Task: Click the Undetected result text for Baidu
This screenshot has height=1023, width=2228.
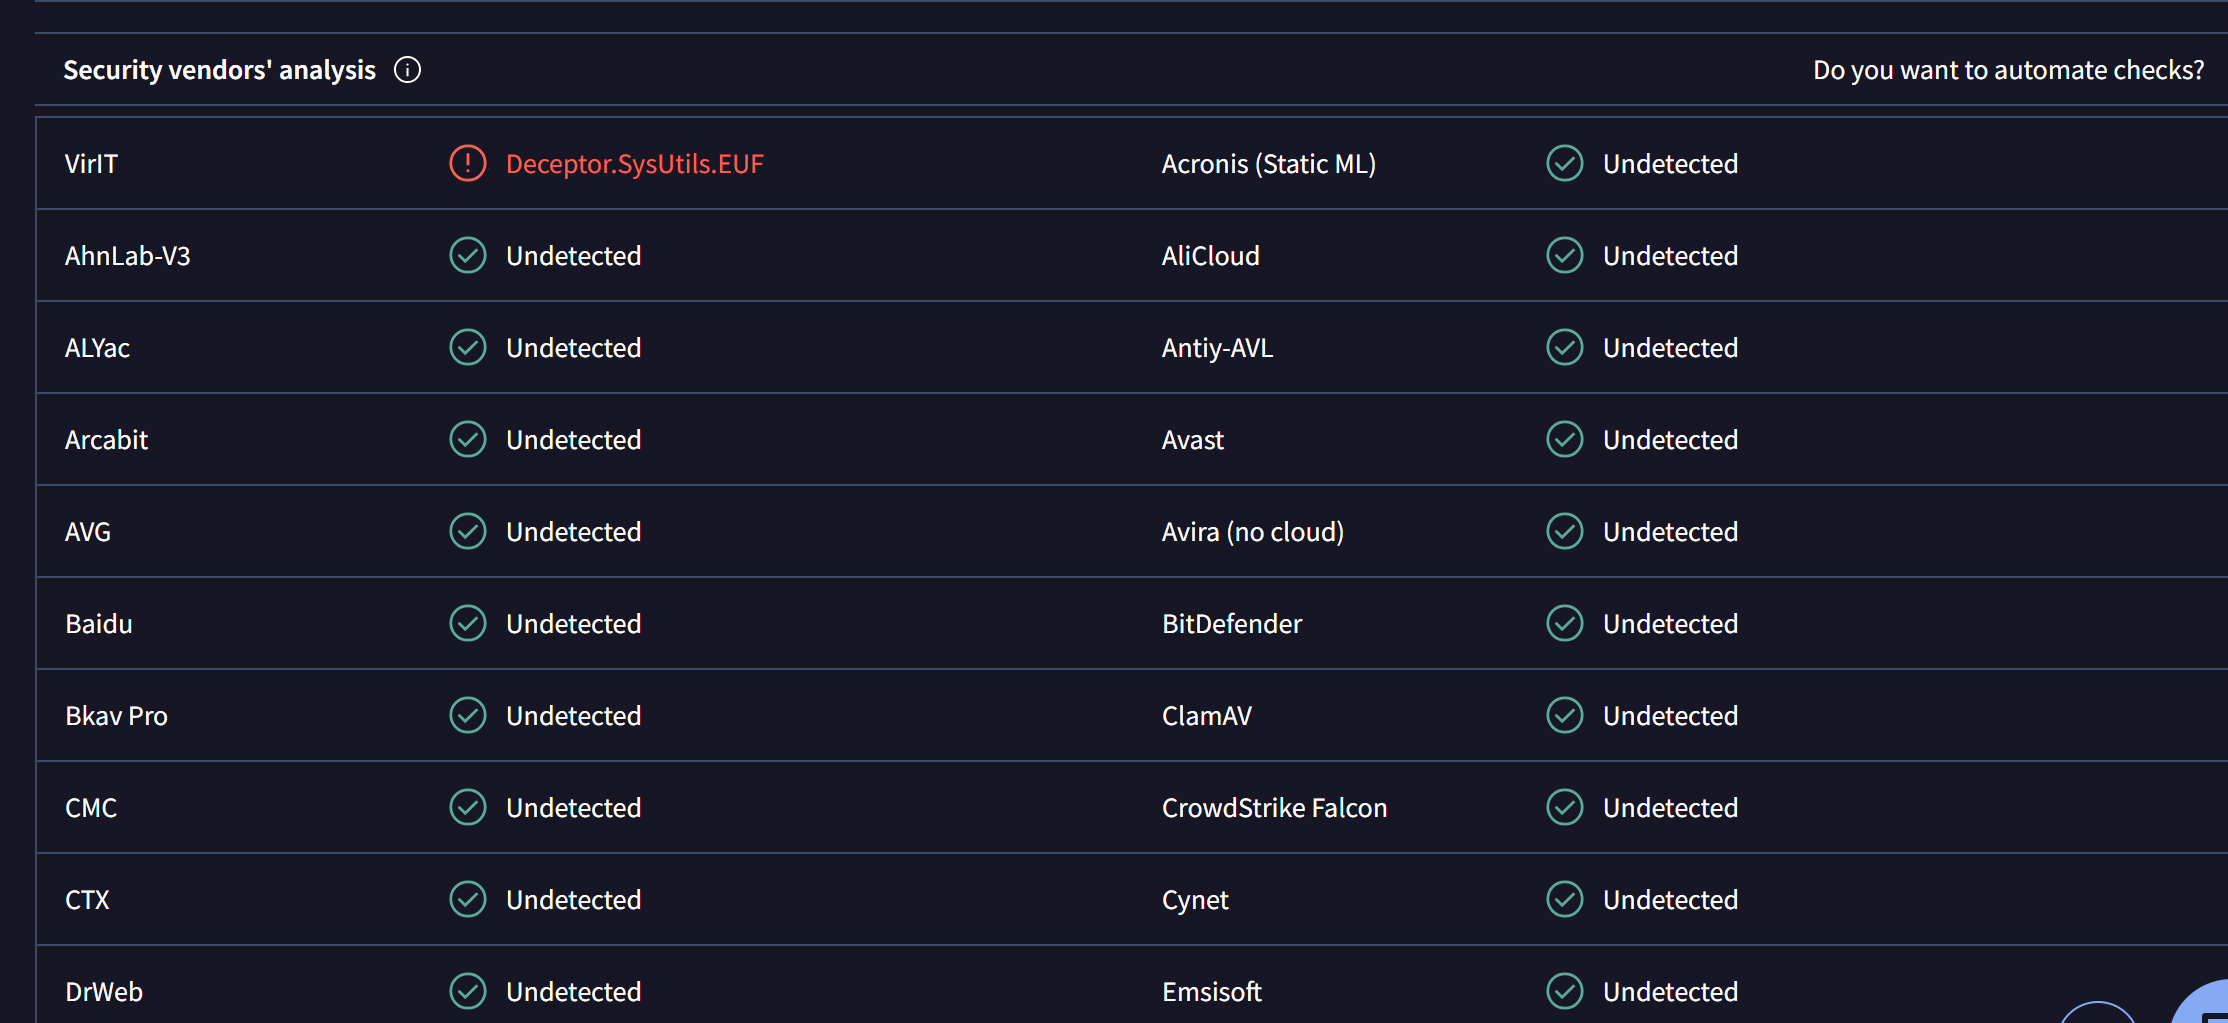Action: pyautogui.click(x=573, y=624)
